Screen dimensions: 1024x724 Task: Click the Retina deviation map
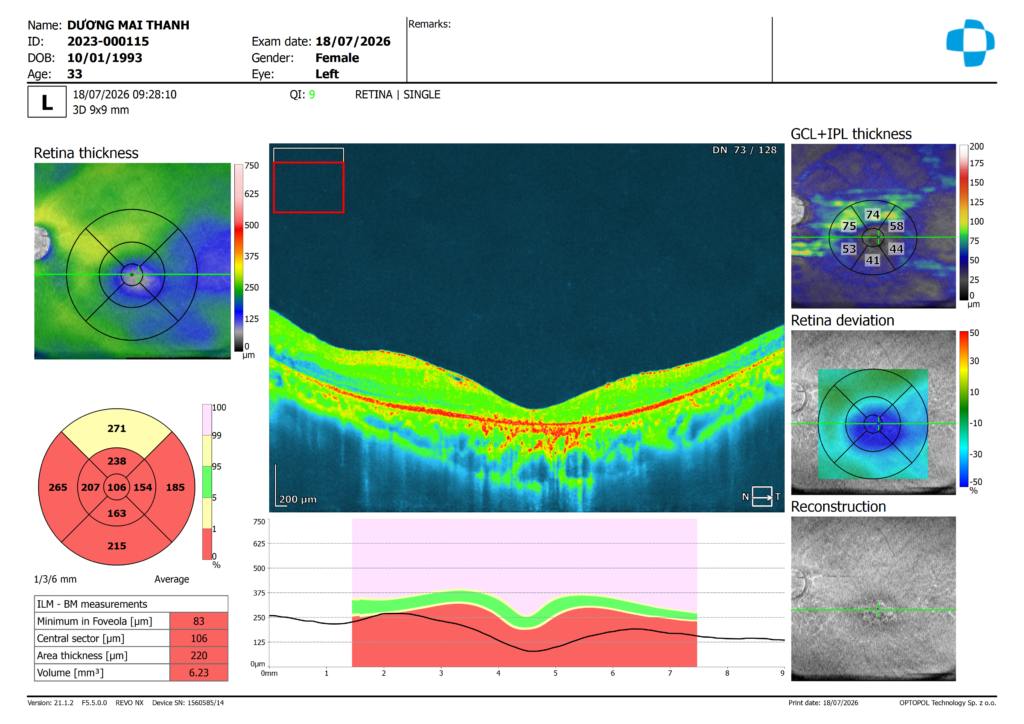[x=873, y=413]
